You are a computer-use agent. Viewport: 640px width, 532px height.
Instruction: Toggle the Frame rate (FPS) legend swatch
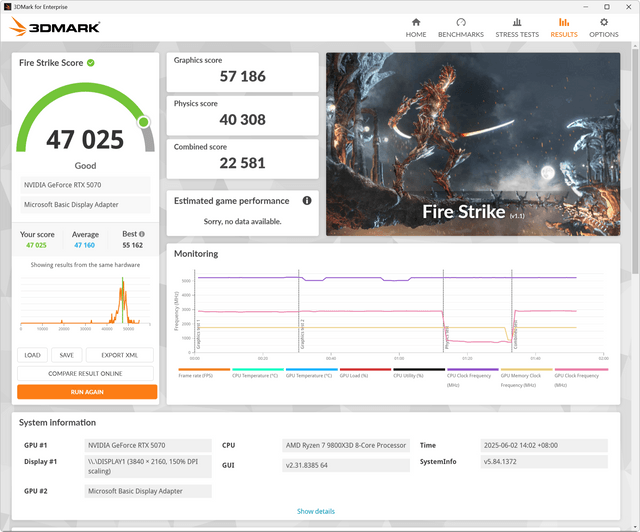click(204, 370)
